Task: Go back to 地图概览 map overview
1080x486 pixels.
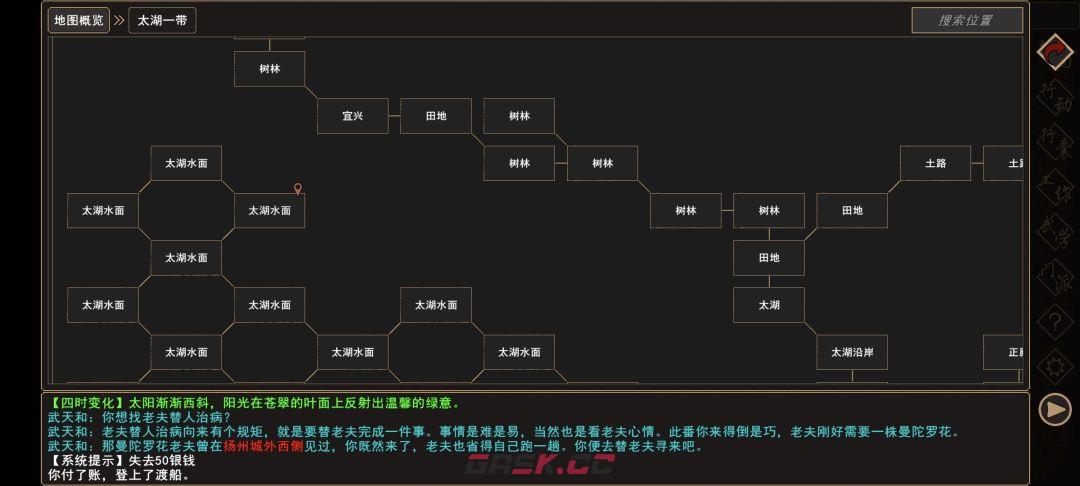Action: click(78, 20)
